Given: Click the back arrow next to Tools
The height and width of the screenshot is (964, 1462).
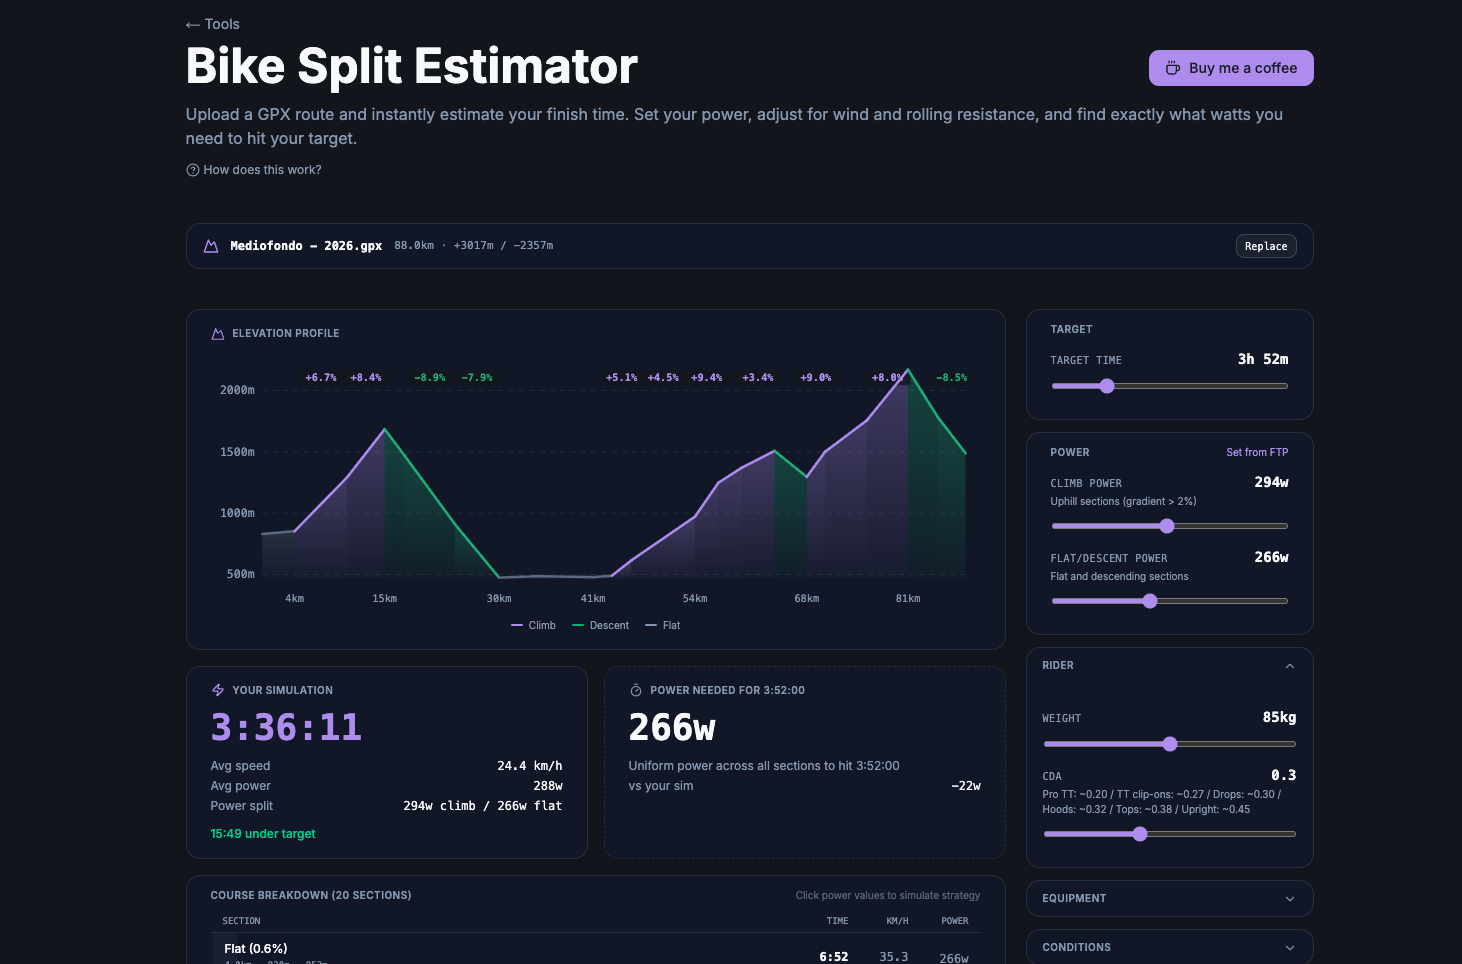Looking at the screenshot, I should (x=192, y=25).
